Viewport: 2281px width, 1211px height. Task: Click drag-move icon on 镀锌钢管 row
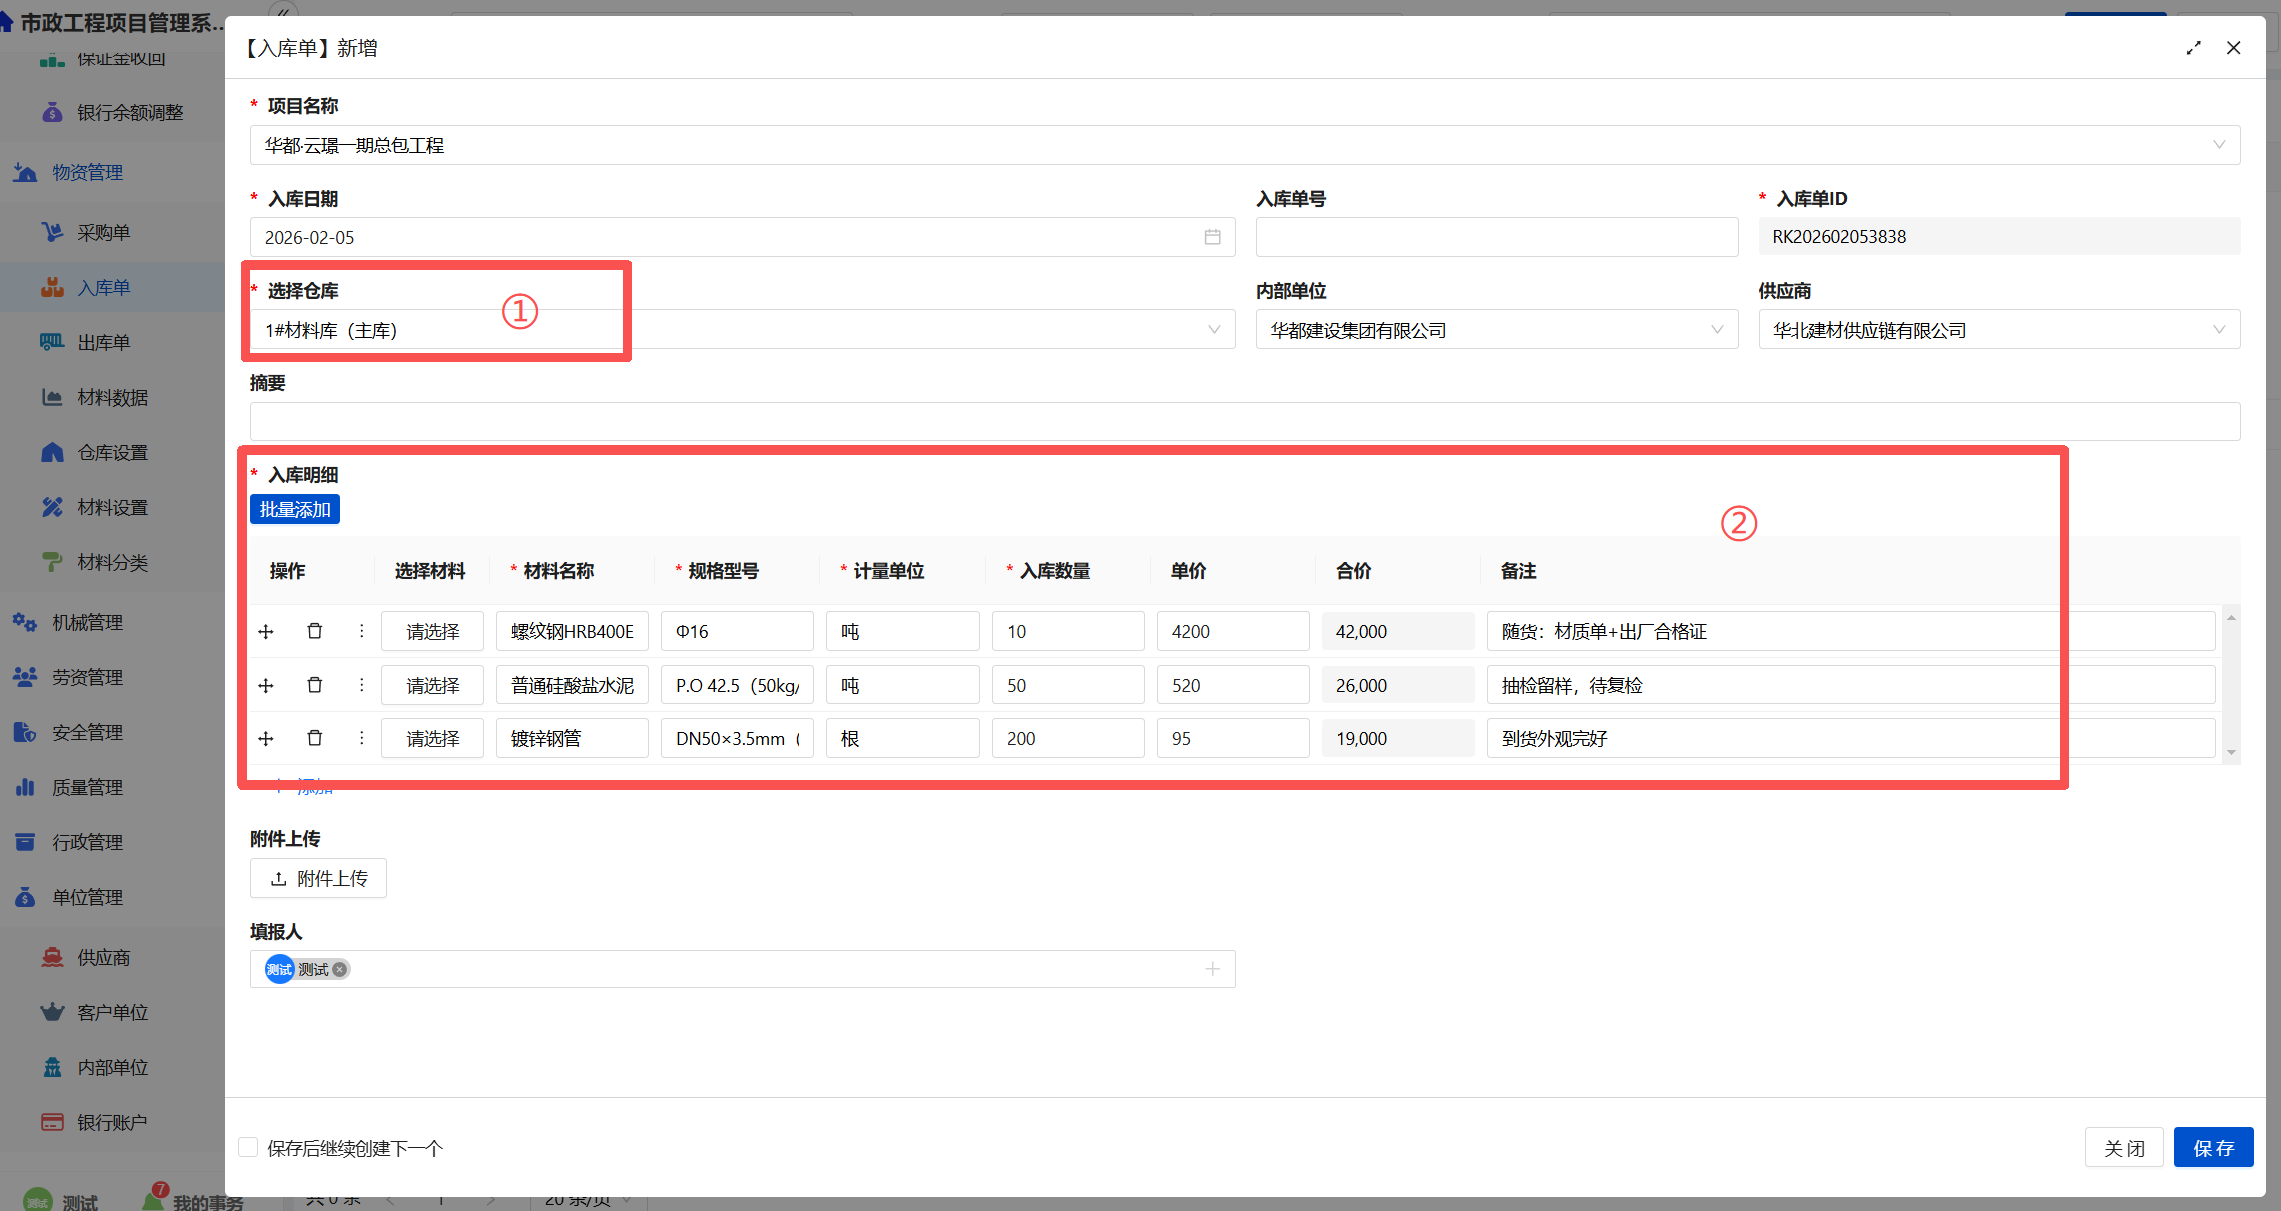click(266, 739)
